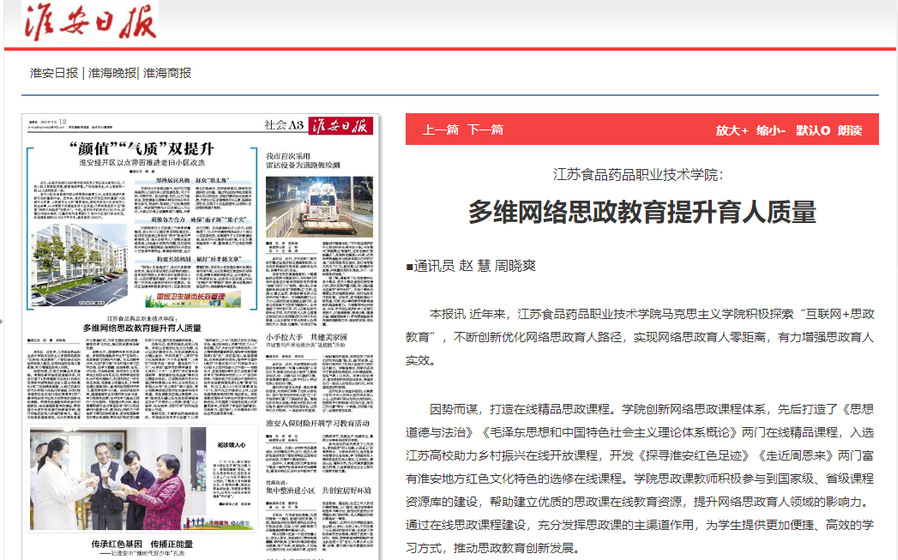Start read-aloud with 朗读
Screen dimensions: 898x560
click(850, 130)
